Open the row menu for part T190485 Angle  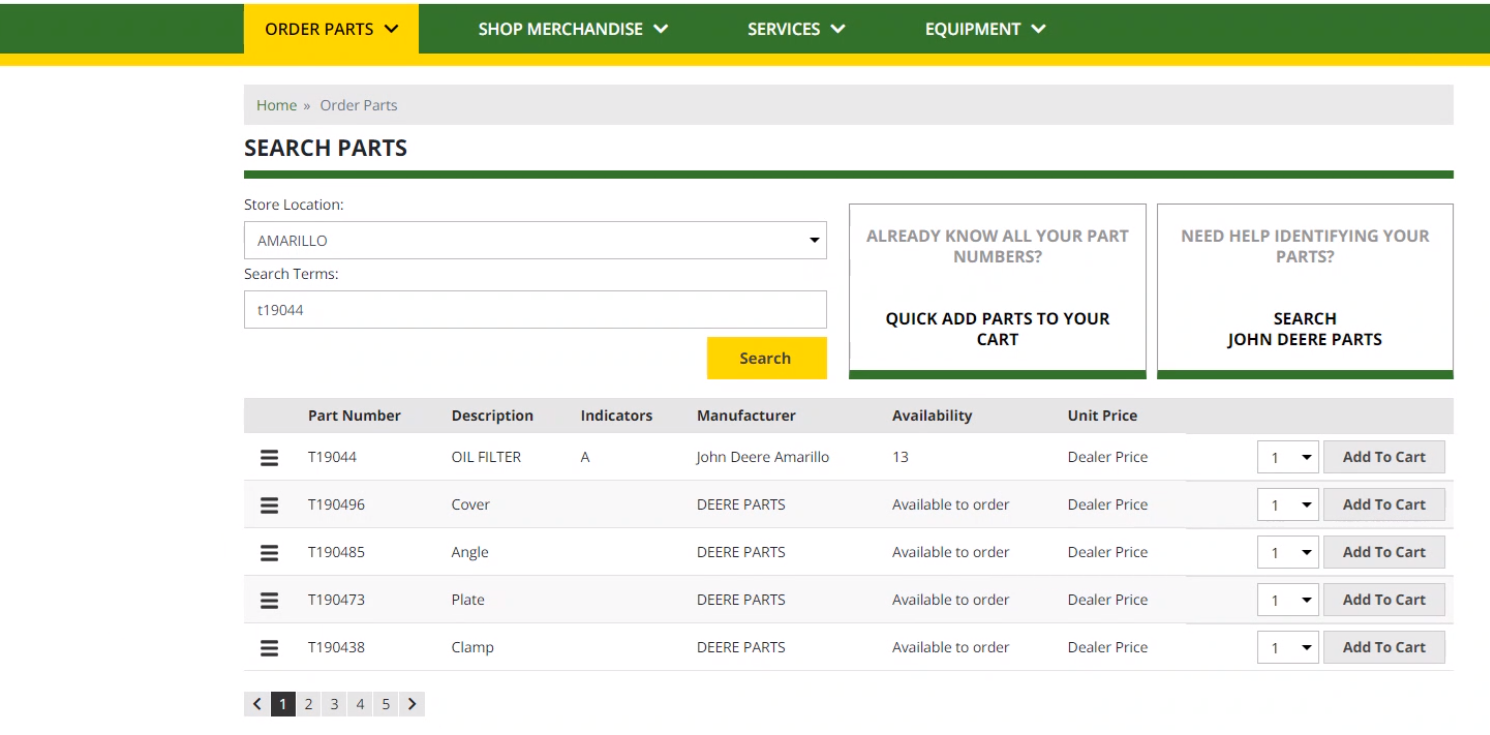click(272, 551)
